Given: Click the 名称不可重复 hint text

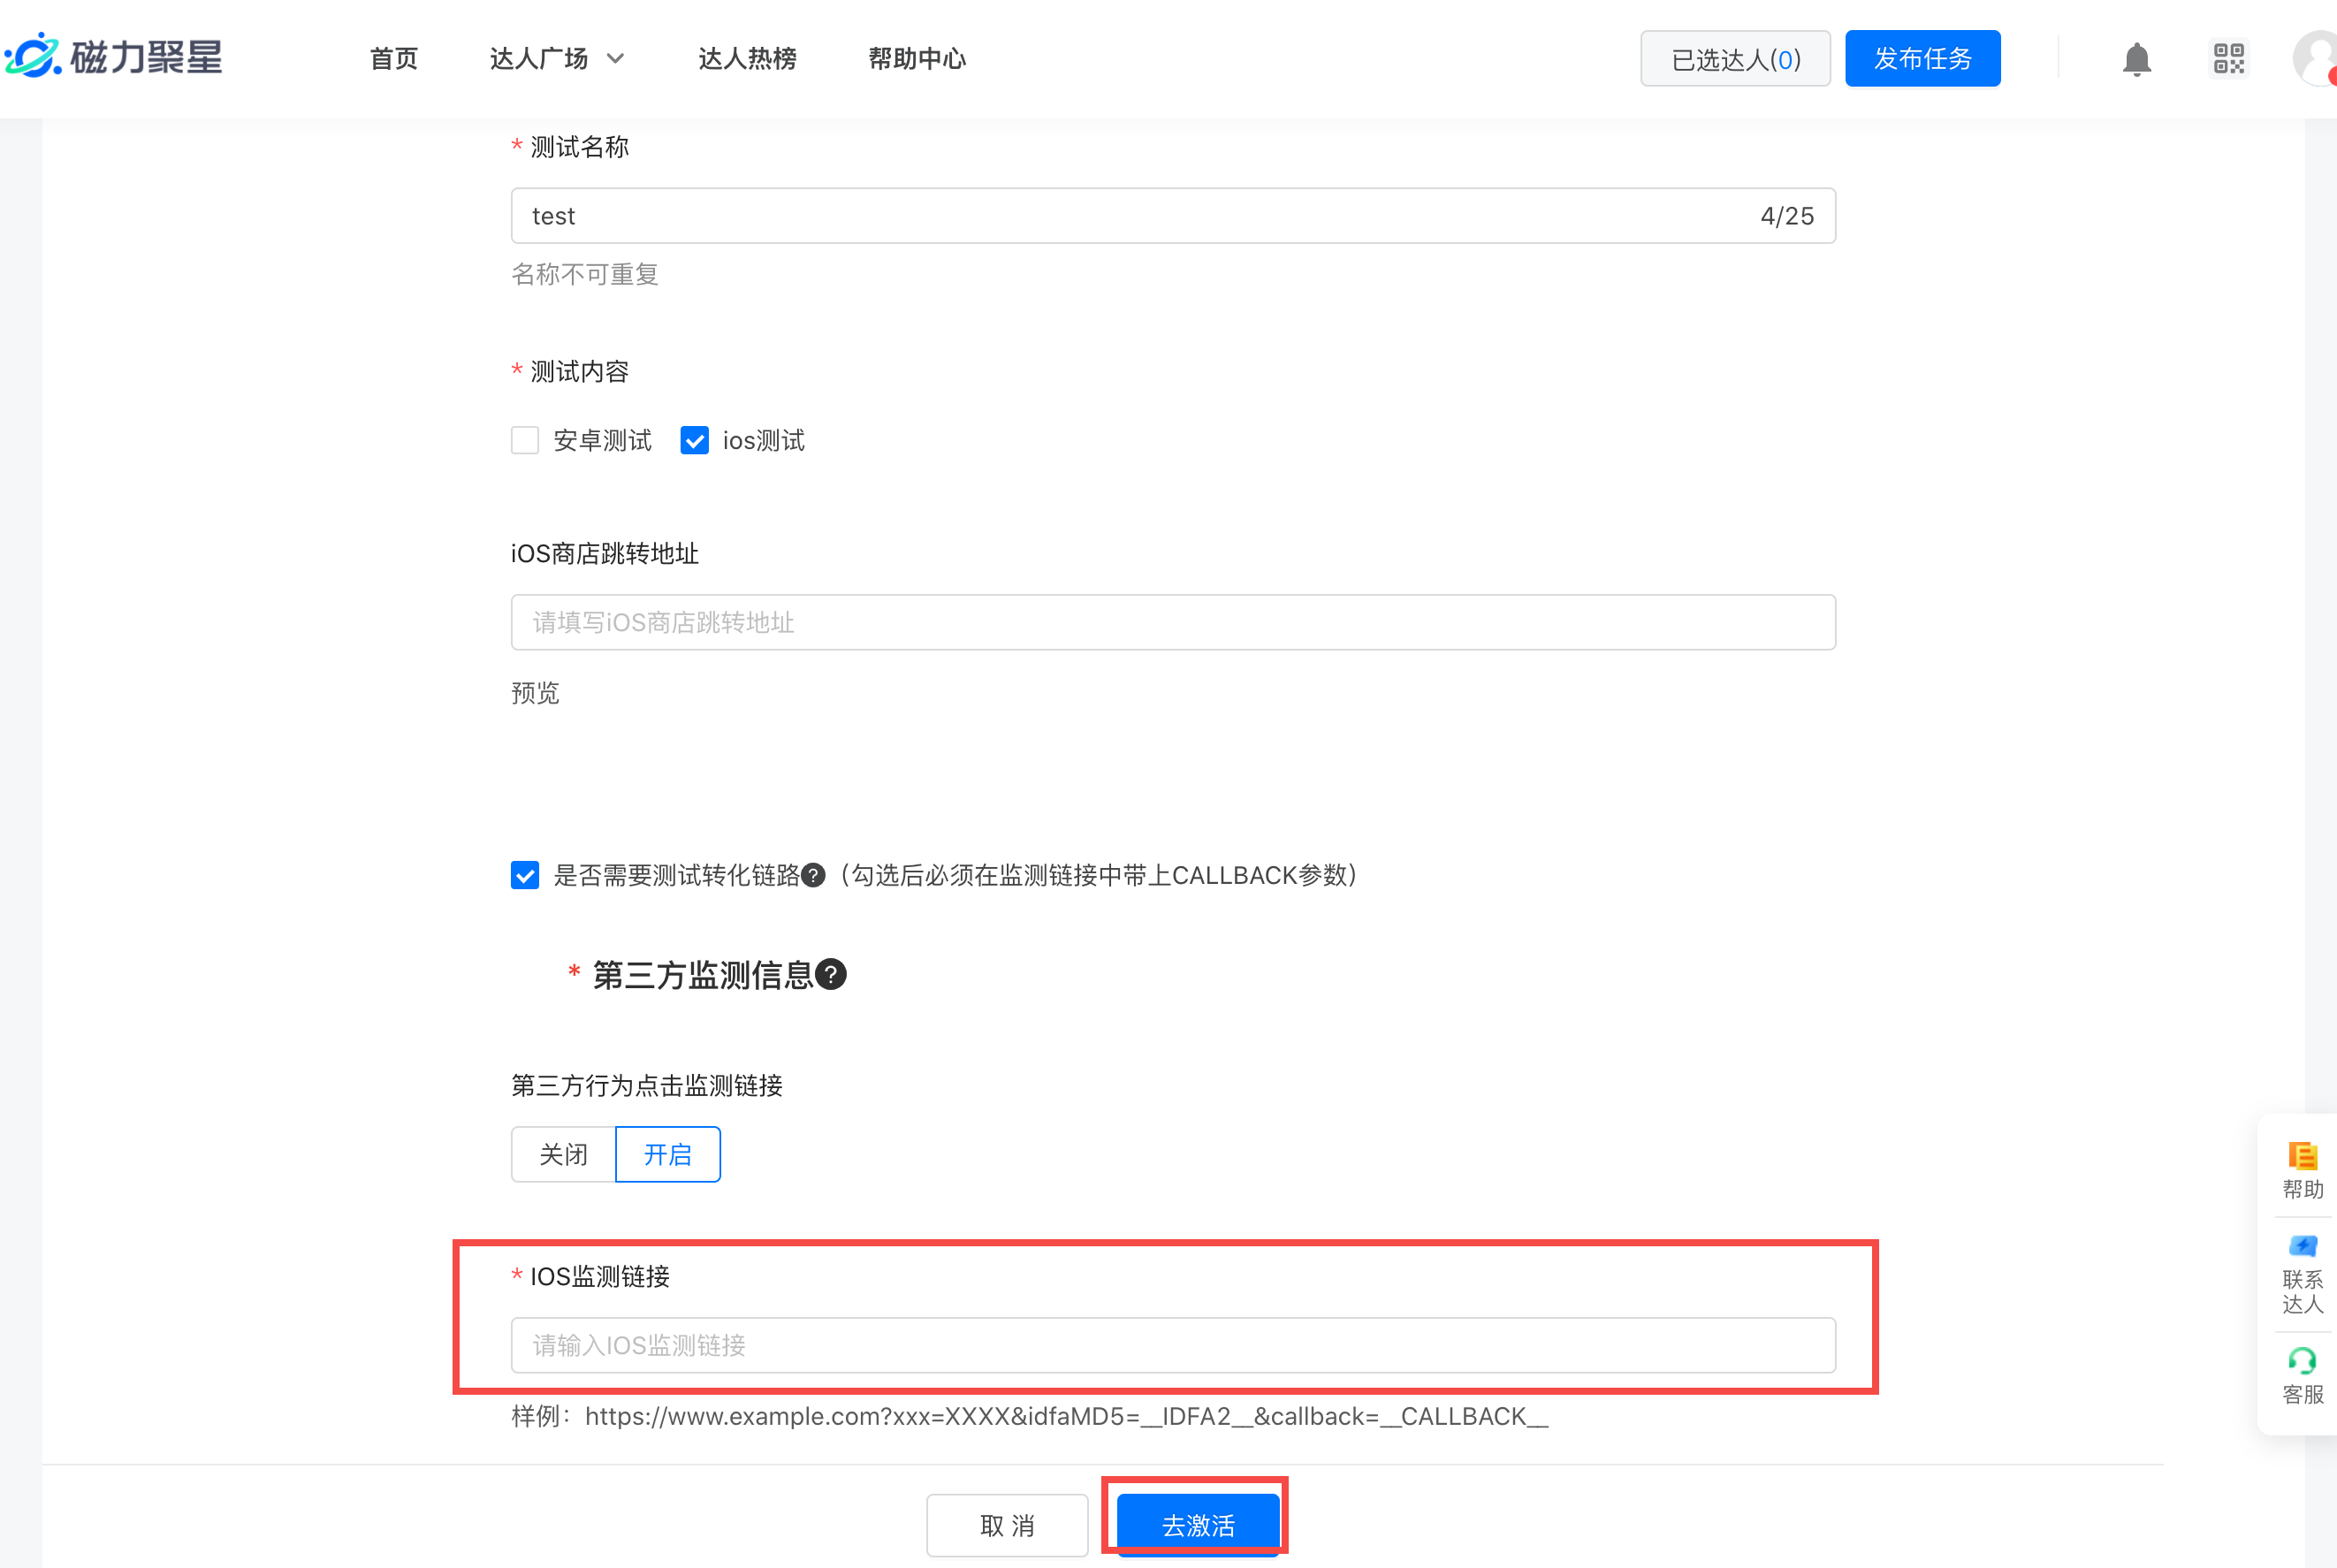Looking at the screenshot, I should [585, 274].
